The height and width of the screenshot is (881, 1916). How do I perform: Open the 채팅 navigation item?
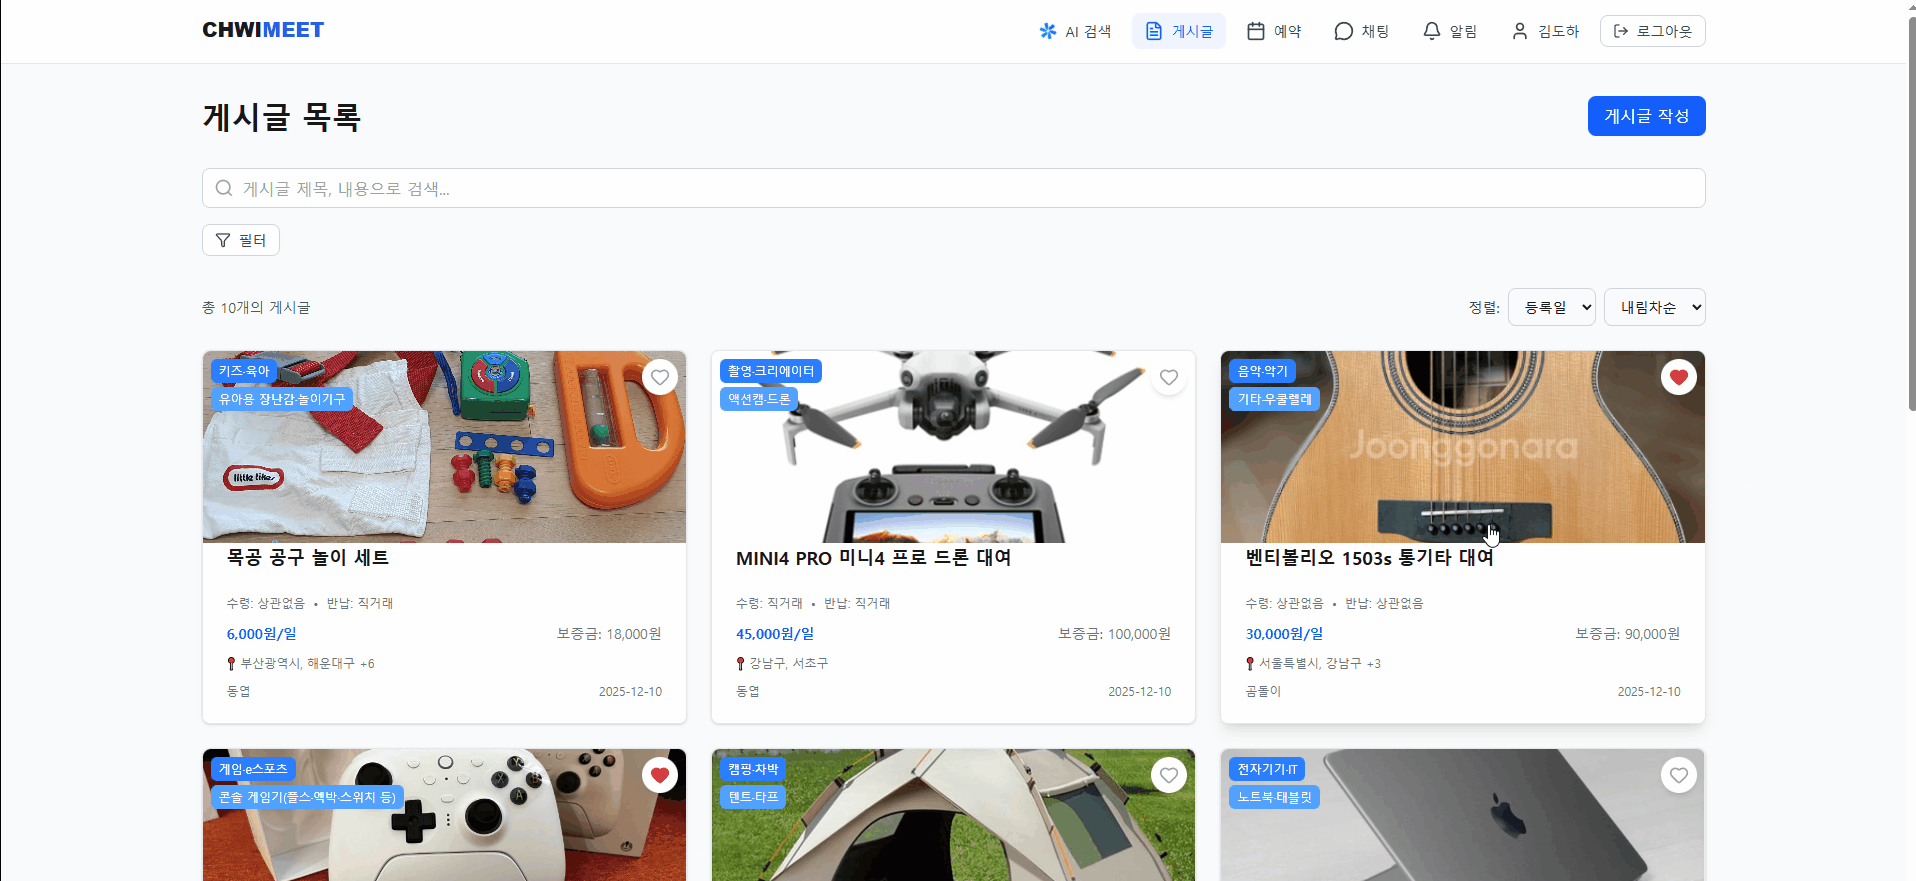[1362, 31]
